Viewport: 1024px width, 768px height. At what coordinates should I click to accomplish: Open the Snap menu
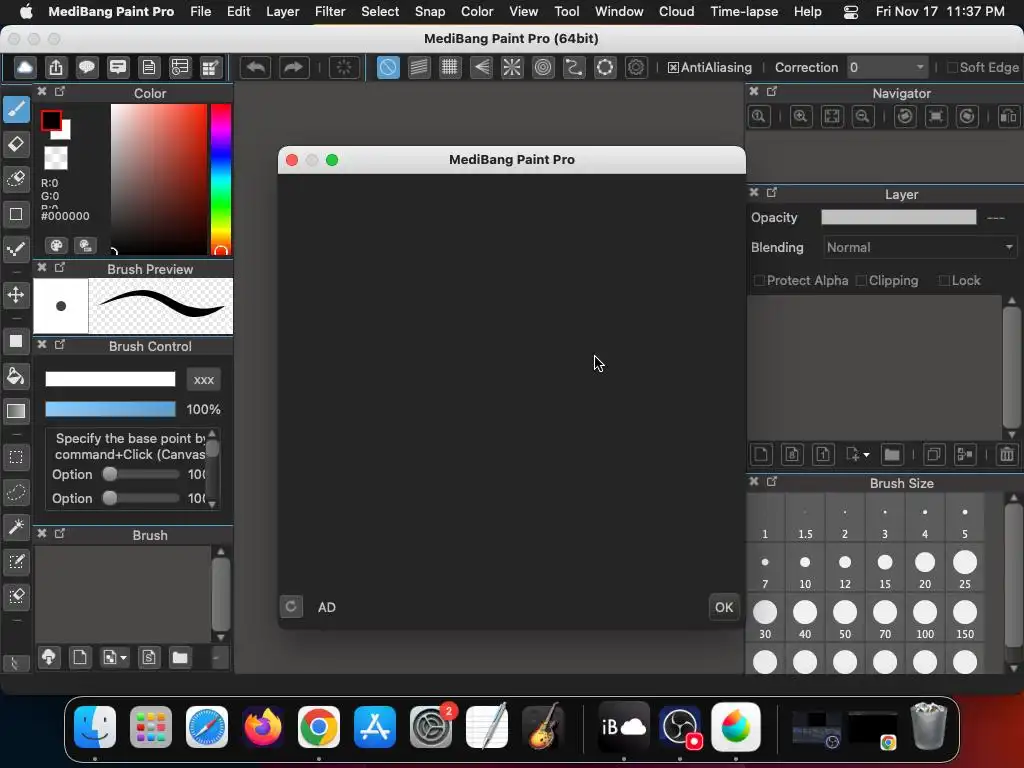[430, 11]
